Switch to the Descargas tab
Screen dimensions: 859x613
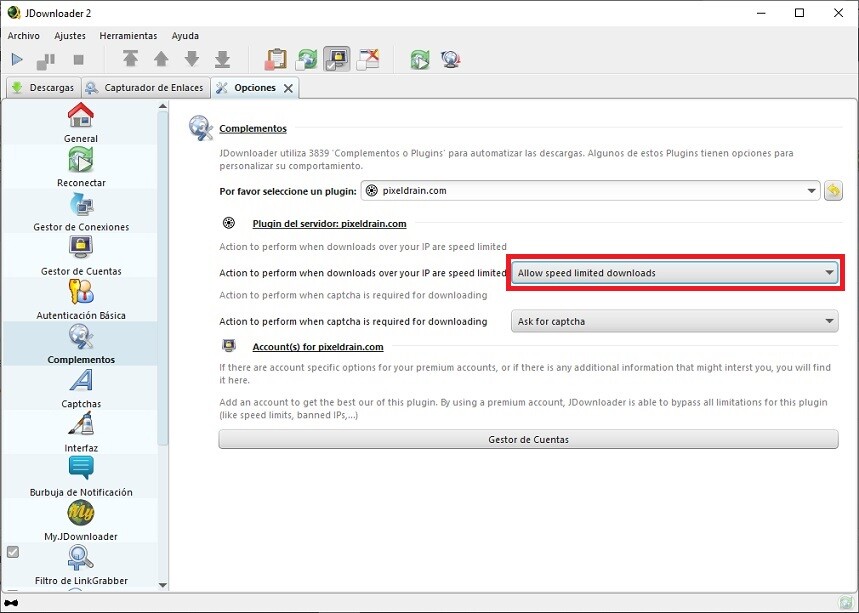43,88
